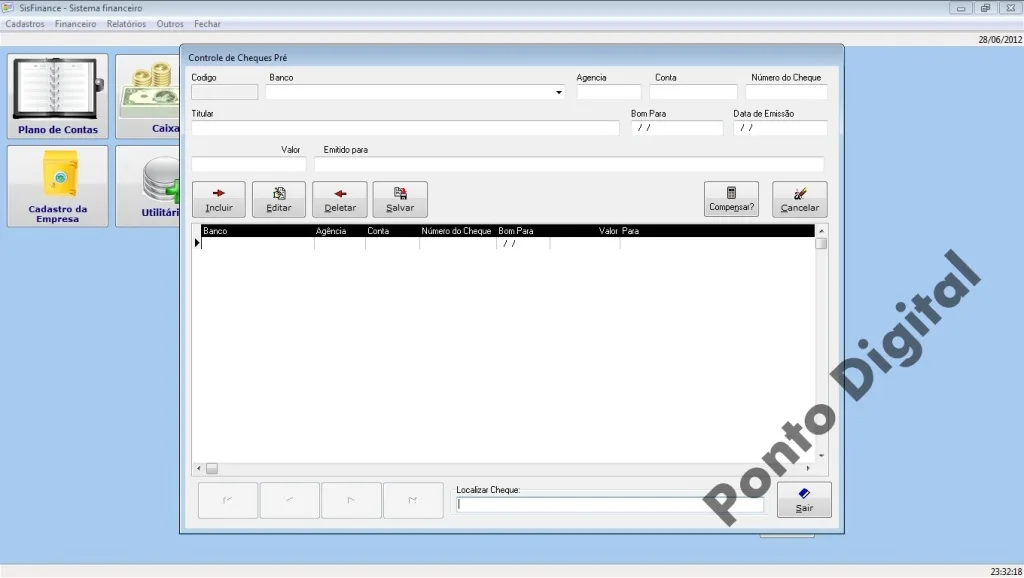Screen dimensions: 1024x578
Task: Click the Compensar? calculator button
Action: 731,199
